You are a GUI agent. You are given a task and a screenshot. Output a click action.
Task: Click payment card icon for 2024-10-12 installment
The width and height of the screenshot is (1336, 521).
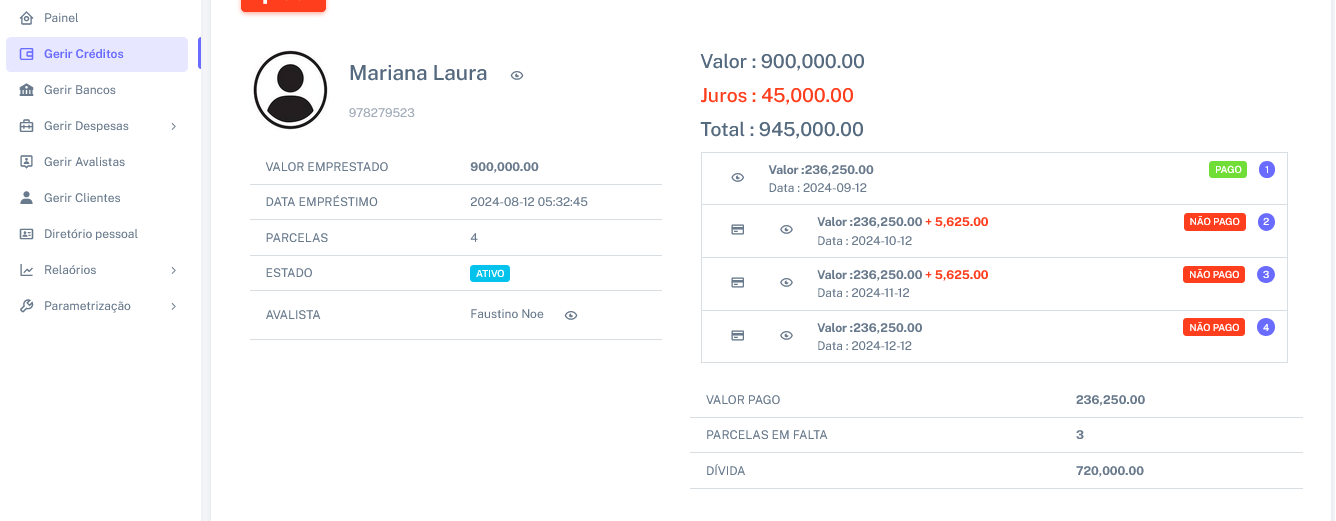[737, 230]
